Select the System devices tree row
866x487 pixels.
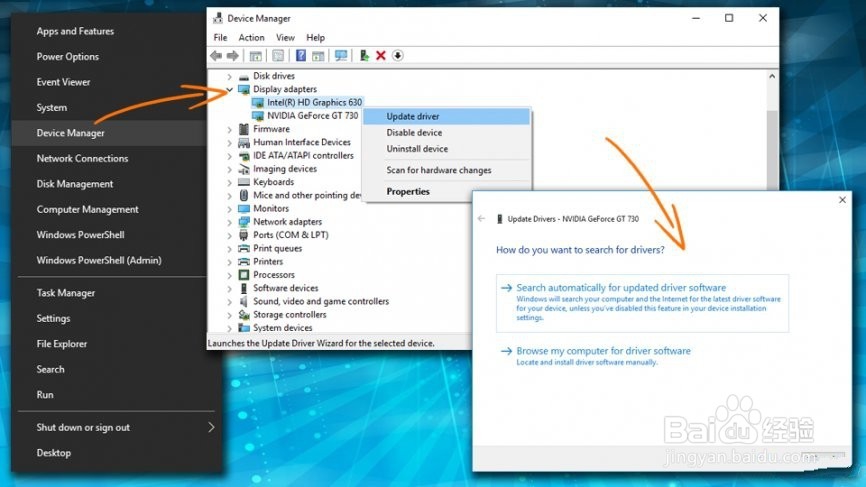click(x=276, y=328)
